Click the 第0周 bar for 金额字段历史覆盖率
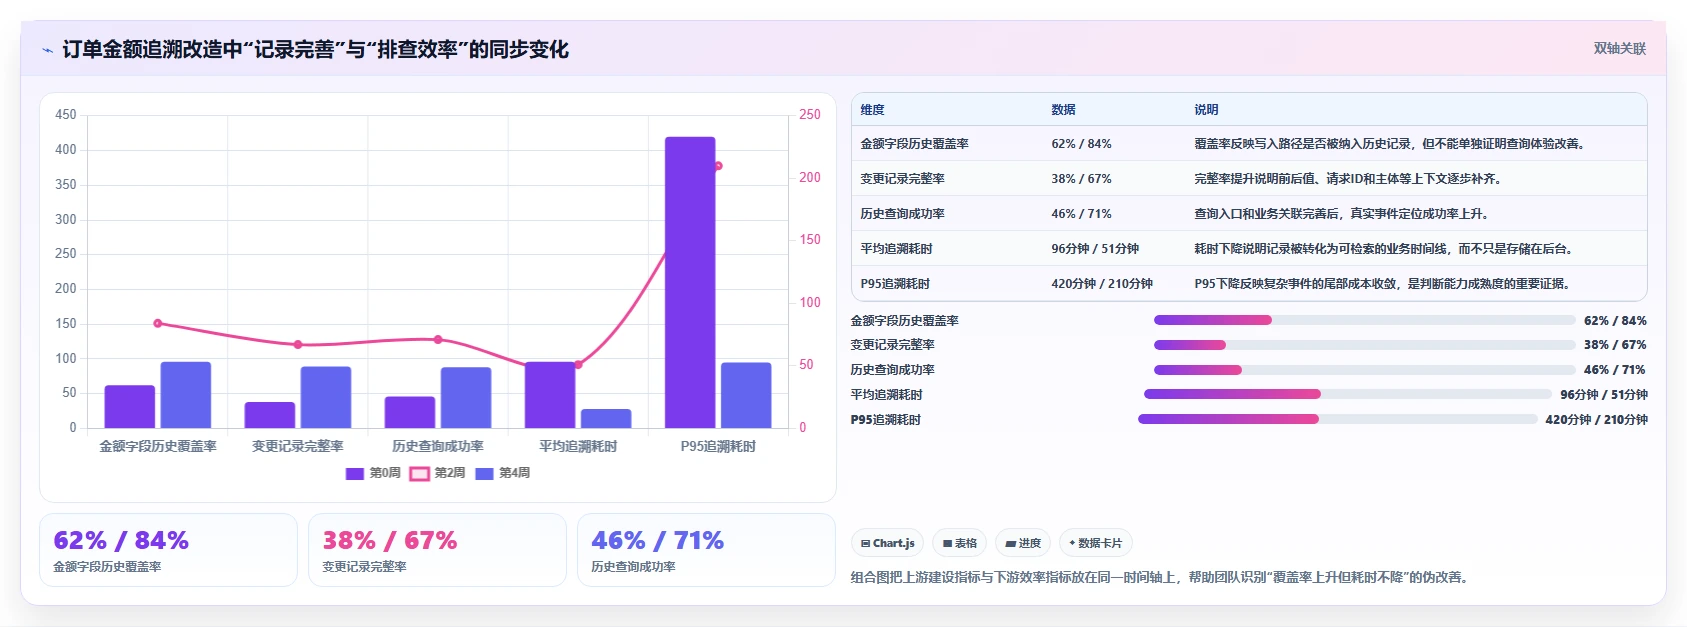Image resolution: width=1687 pixels, height=627 pixels. click(x=130, y=406)
